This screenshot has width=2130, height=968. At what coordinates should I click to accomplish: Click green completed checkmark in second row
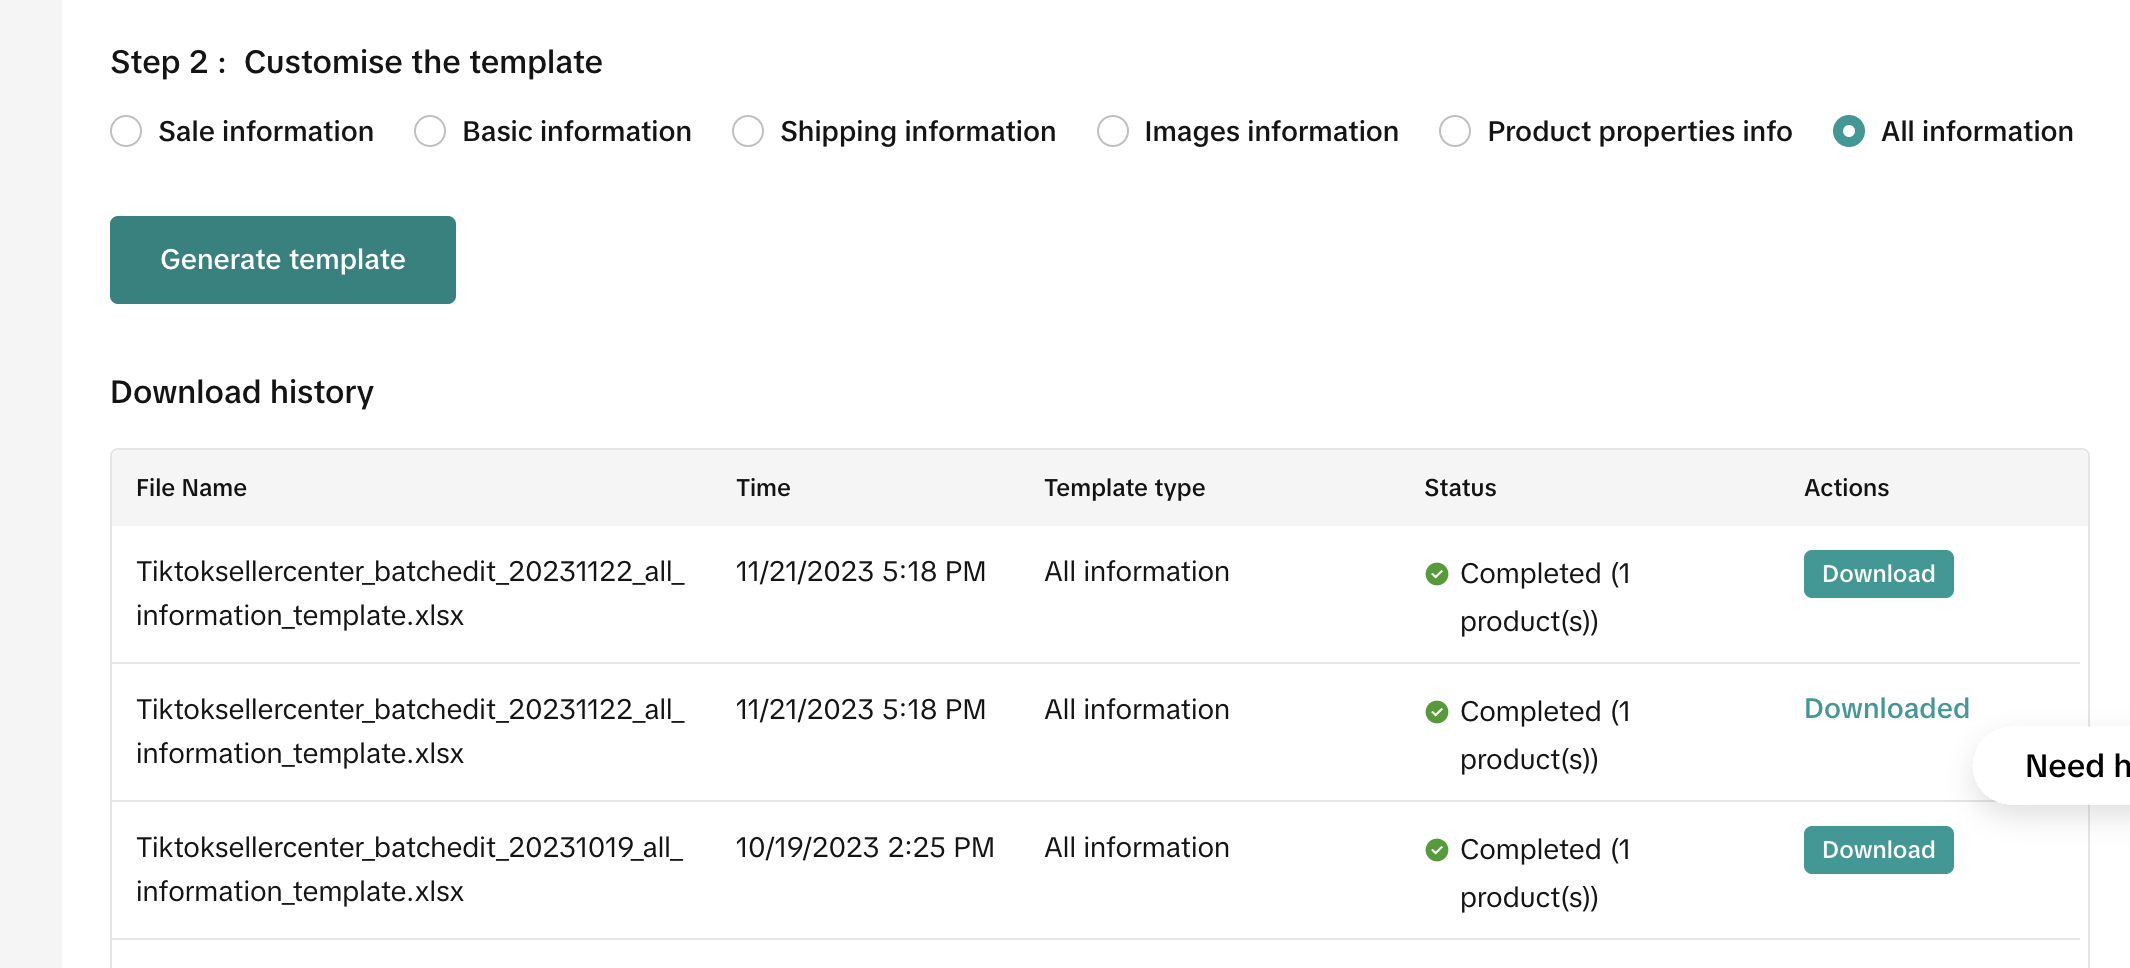pyautogui.click(x=1437, y=712)
